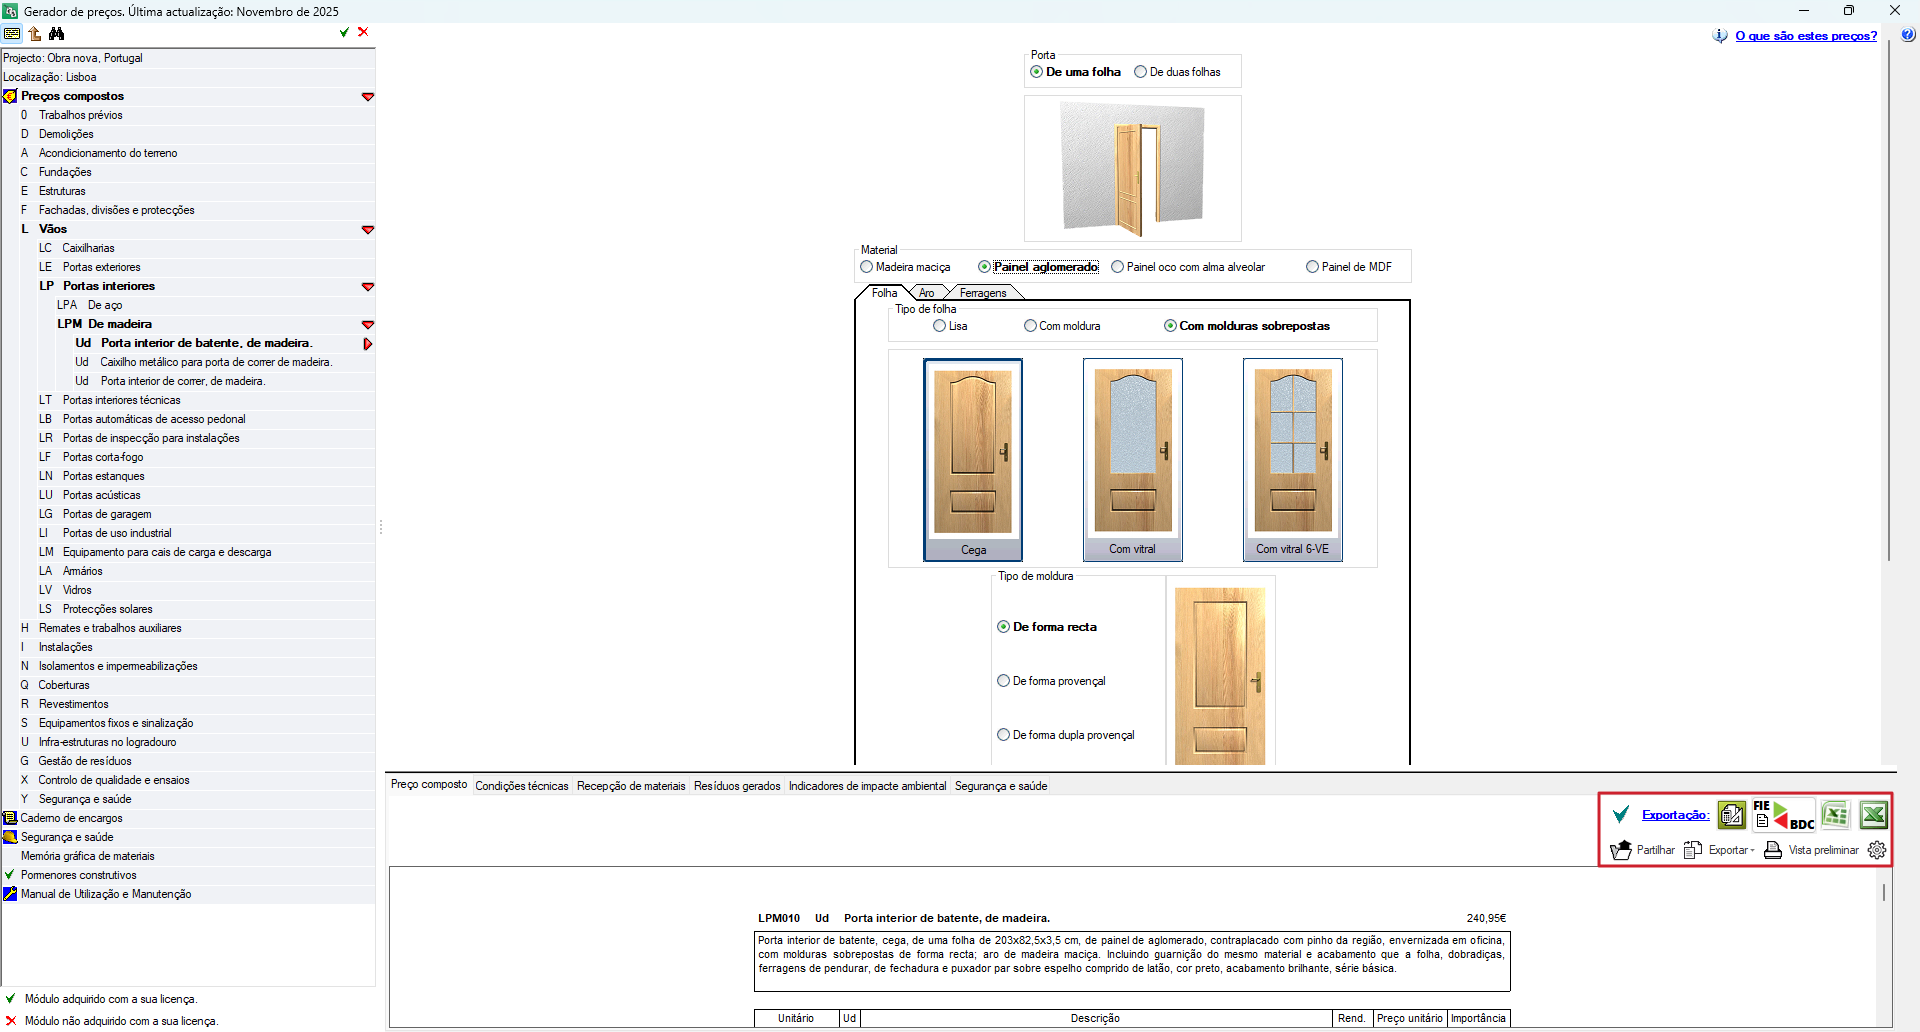
Task: Open Indicadores de impacte ambiental tab
Action: 867,786
